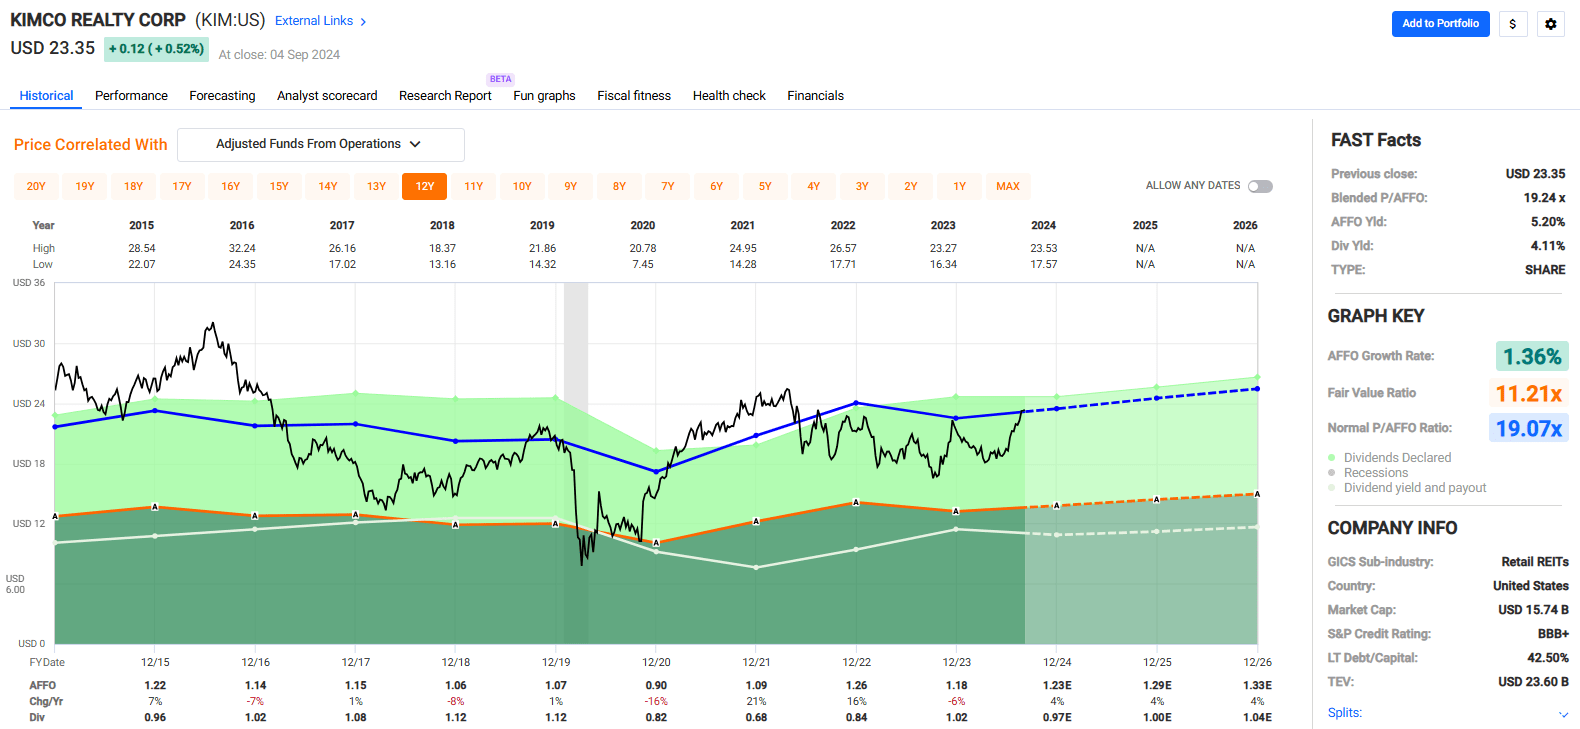Image resolution: width=1580 pixels, height=729 pixels.
Task: Click the +0.12 (+0.52%) price change badge
Action: [156, 49]
